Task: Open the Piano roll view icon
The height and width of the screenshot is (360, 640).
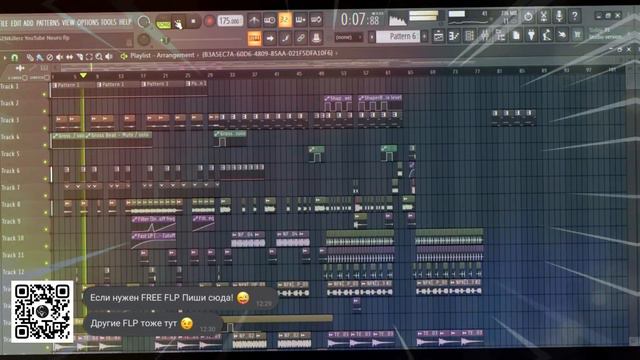Action: coord(454,36)
